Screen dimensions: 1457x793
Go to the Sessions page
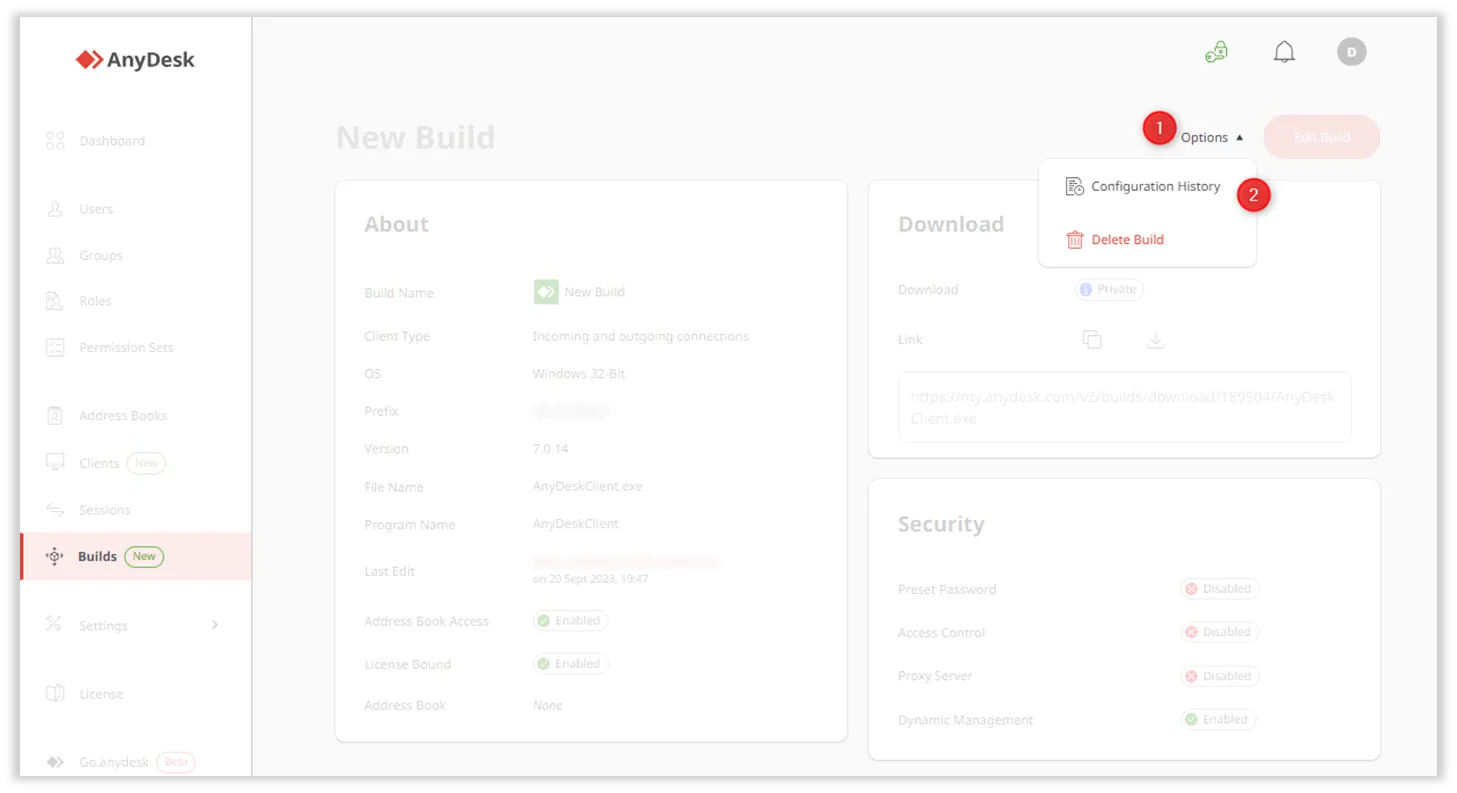point(104,510)
